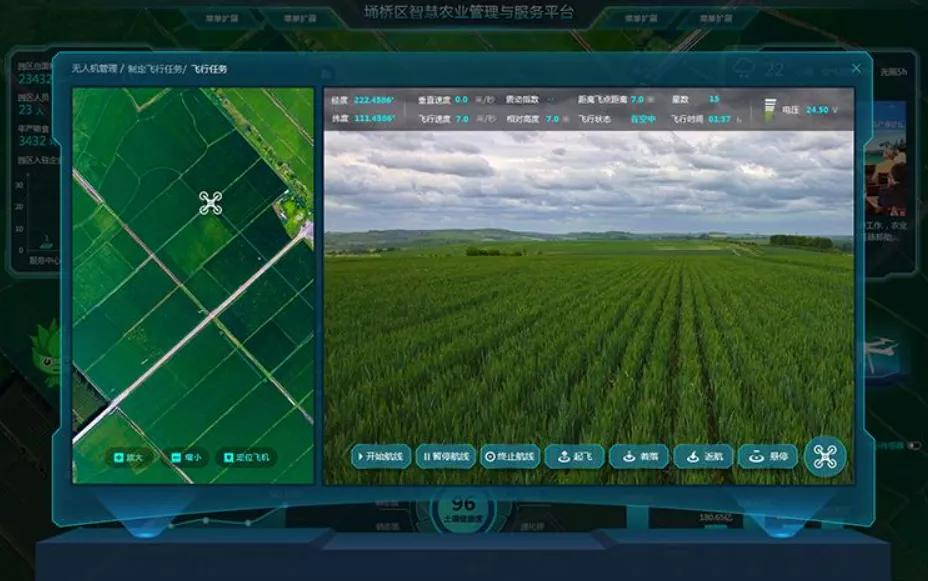The image size is (928, 581).
Task: Zoom out the map with 缩小
Action: [184, 457]
